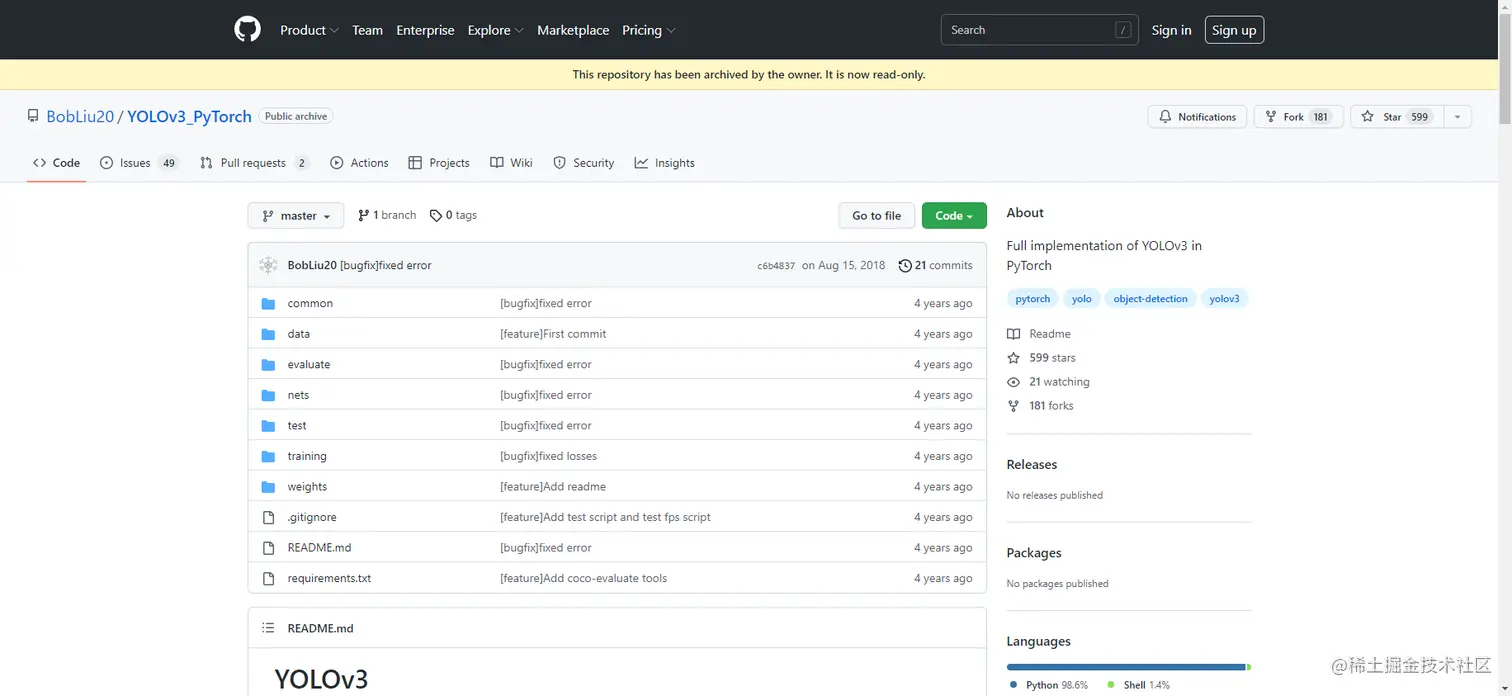Viewport: 1512px width, 696px height.
Task: Click the README table of contents icon
Action: coord(268,628)
